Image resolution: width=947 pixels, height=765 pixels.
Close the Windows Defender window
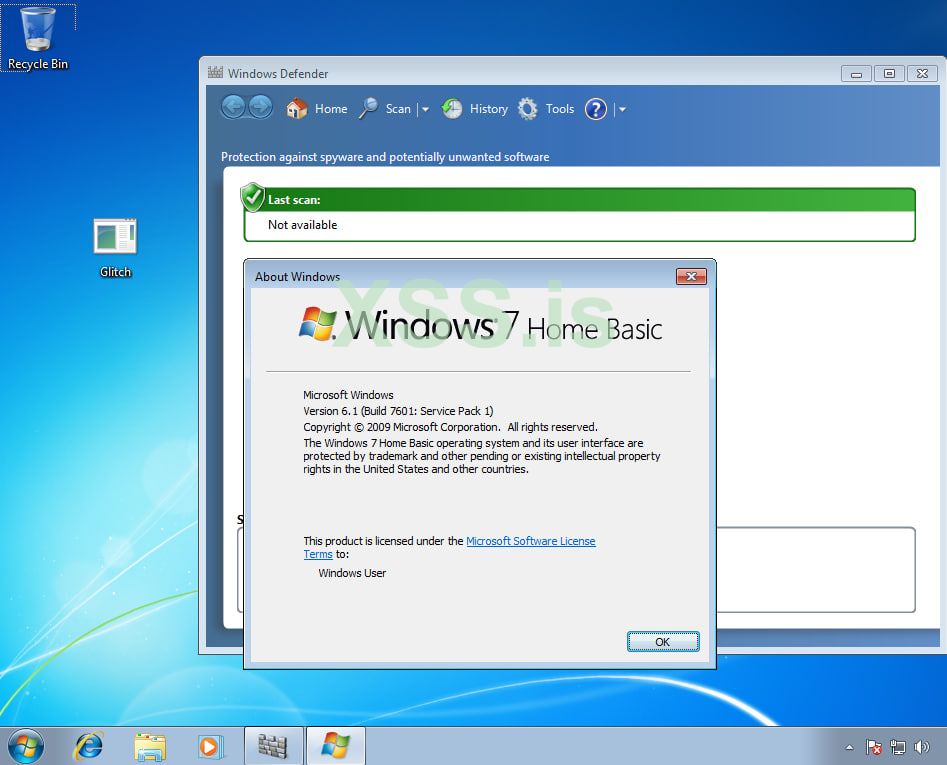click(922, 74)
